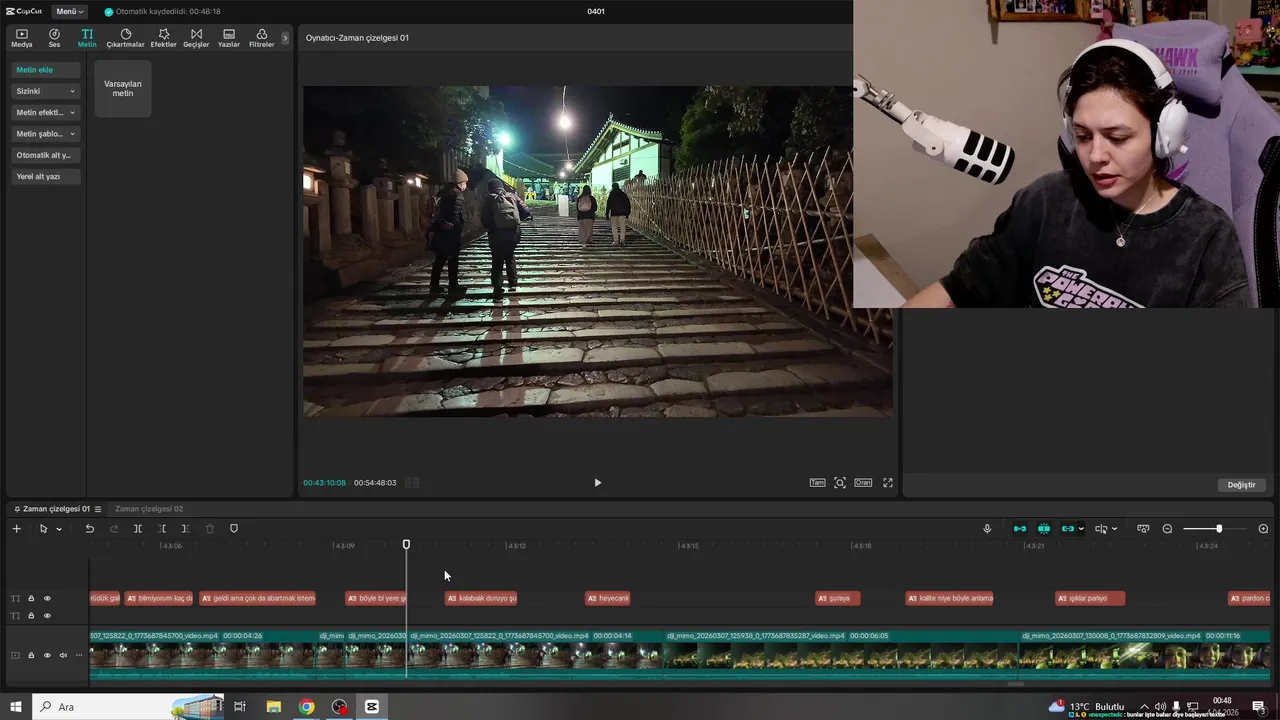This screenshot has height=720, width=1280.
Task: Zoom out the timeline
Action: point(1167,529)
